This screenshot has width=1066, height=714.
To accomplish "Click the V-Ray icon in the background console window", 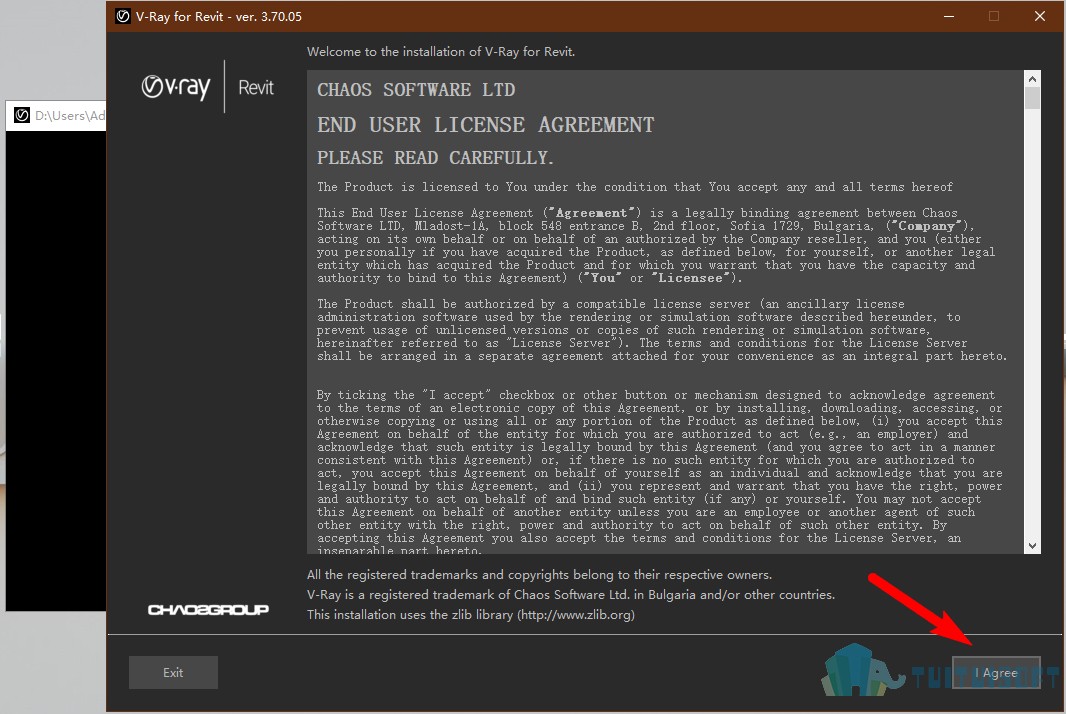I will coord(22,116).
